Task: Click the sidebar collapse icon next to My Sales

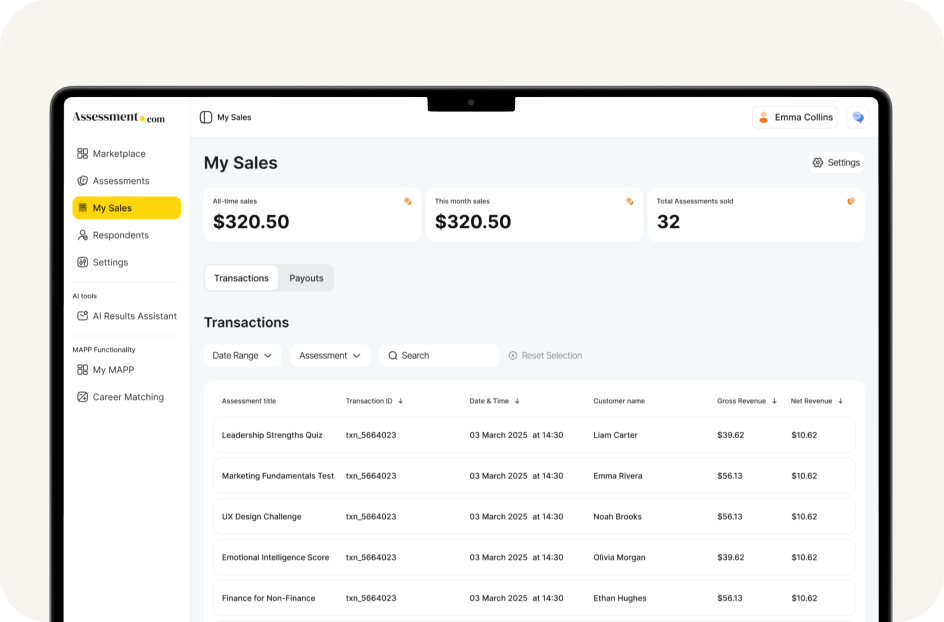Action: pyautogui.click(x=204, y=117)
